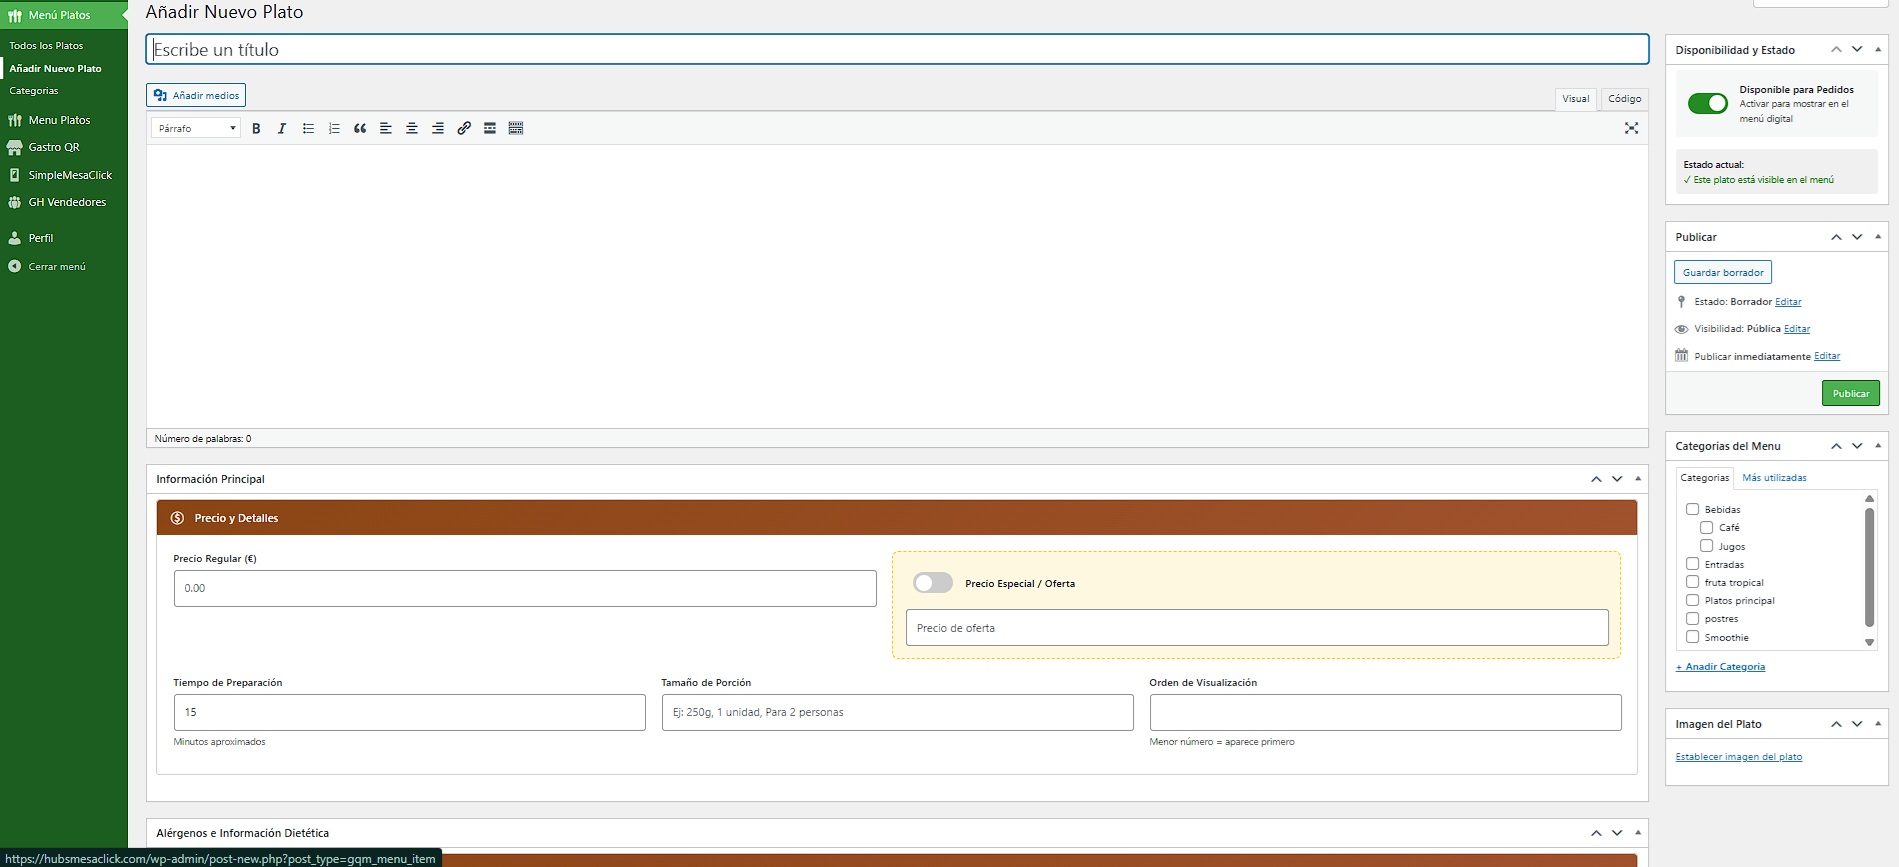The height and width of the screenshot is (867, 1899).
Task: Check the Bebidas category checkbox
Action: [1692, 509]
